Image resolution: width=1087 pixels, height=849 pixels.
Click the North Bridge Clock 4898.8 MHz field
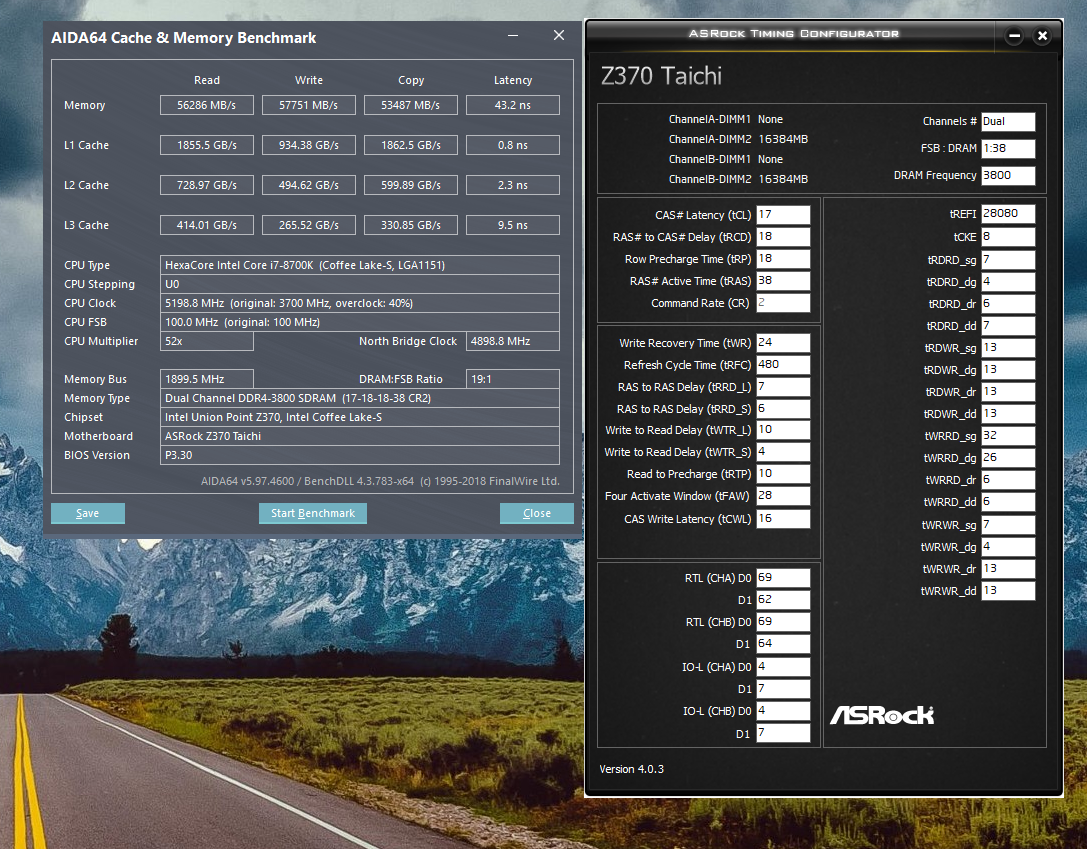pyautogui.click(x=513, y=341)
